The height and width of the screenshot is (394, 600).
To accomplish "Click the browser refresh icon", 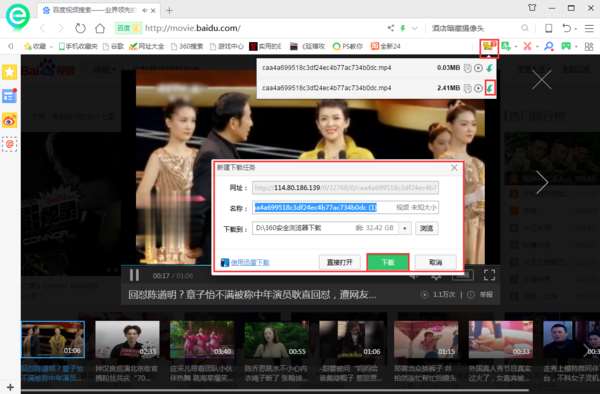I will click(80, 28).
